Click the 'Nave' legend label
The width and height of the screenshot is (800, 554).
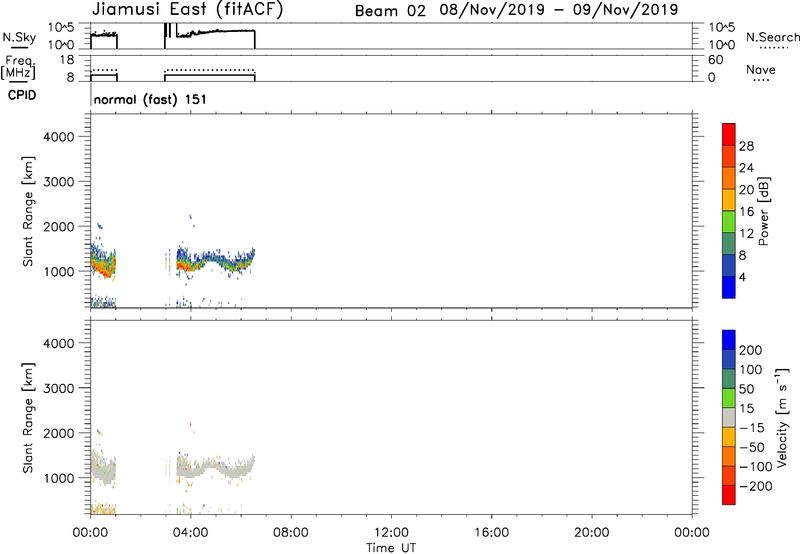(760, 69)
